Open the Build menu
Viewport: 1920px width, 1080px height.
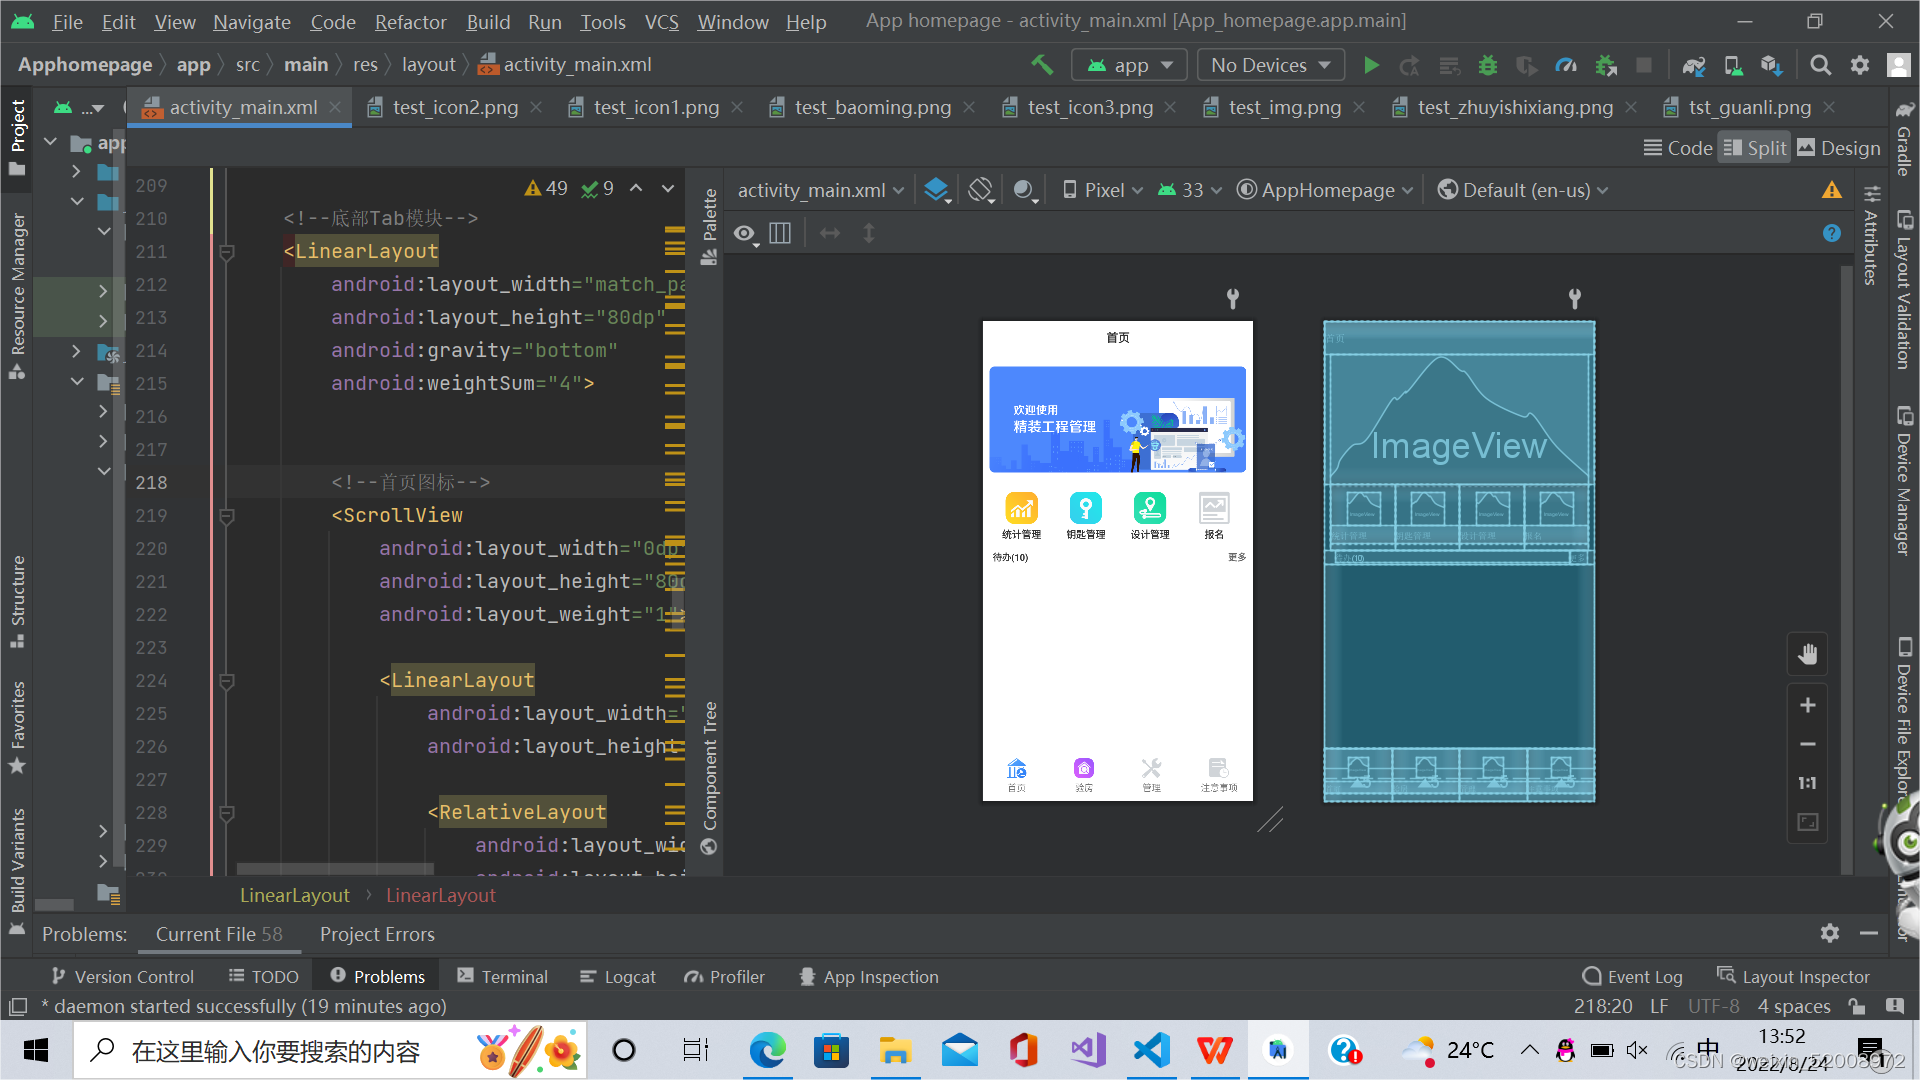point(488,21)
